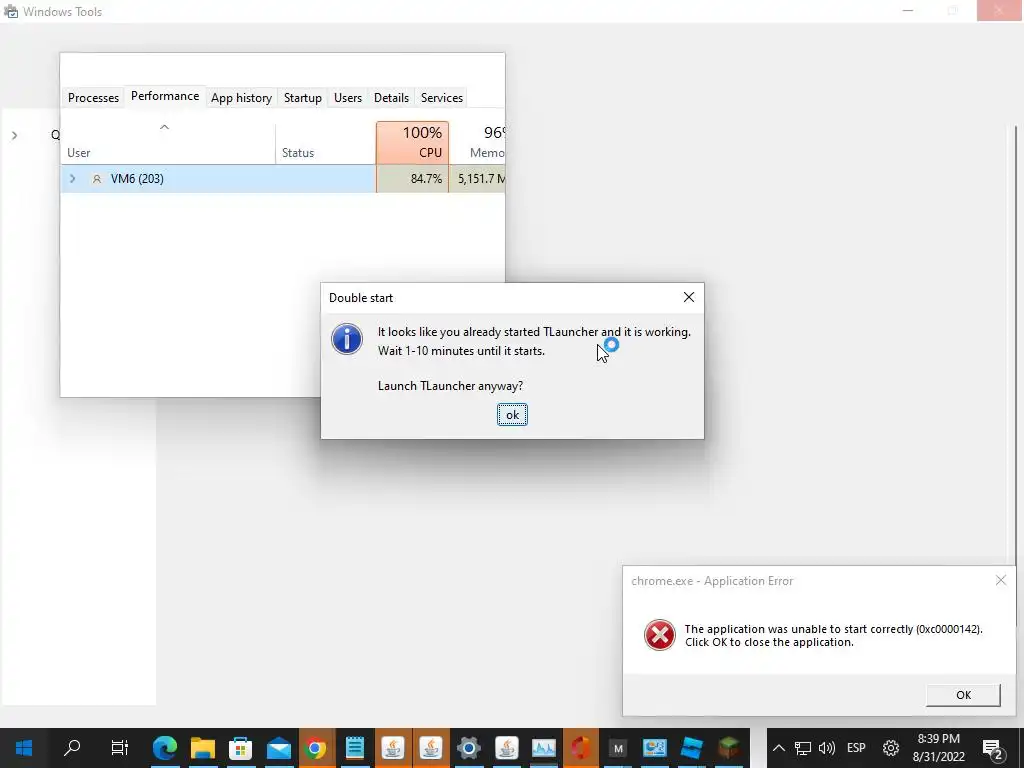Expand the VM6 (203) user row
Screen dimensions: 1024x768
click(x=72, y=178)
